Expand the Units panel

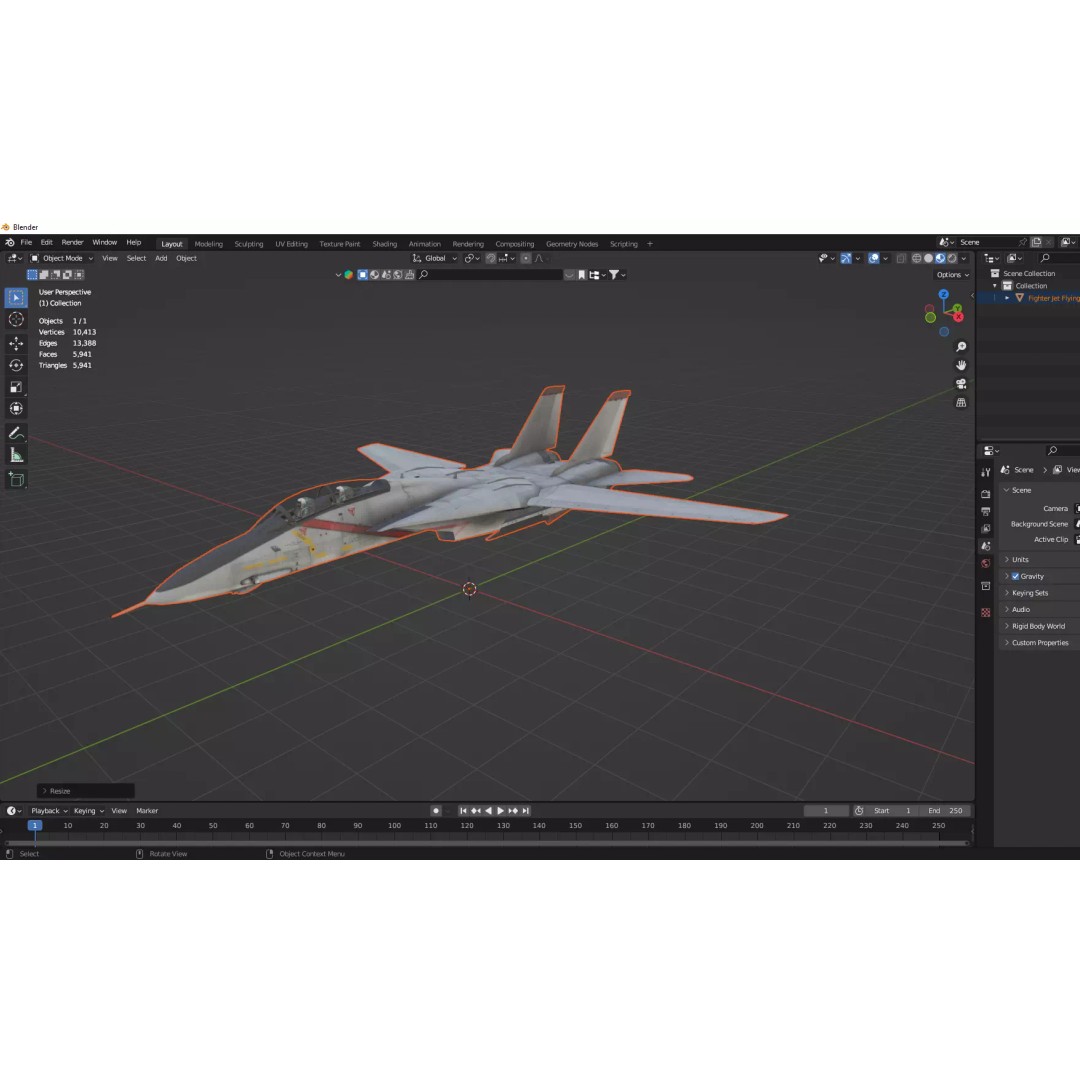pyautogui.click(x=1020, y=560)
